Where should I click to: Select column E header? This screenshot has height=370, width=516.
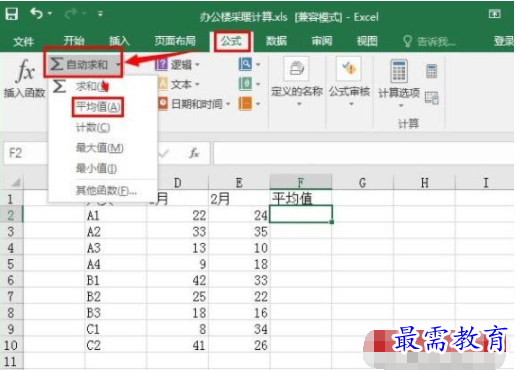tap(239, 183)
